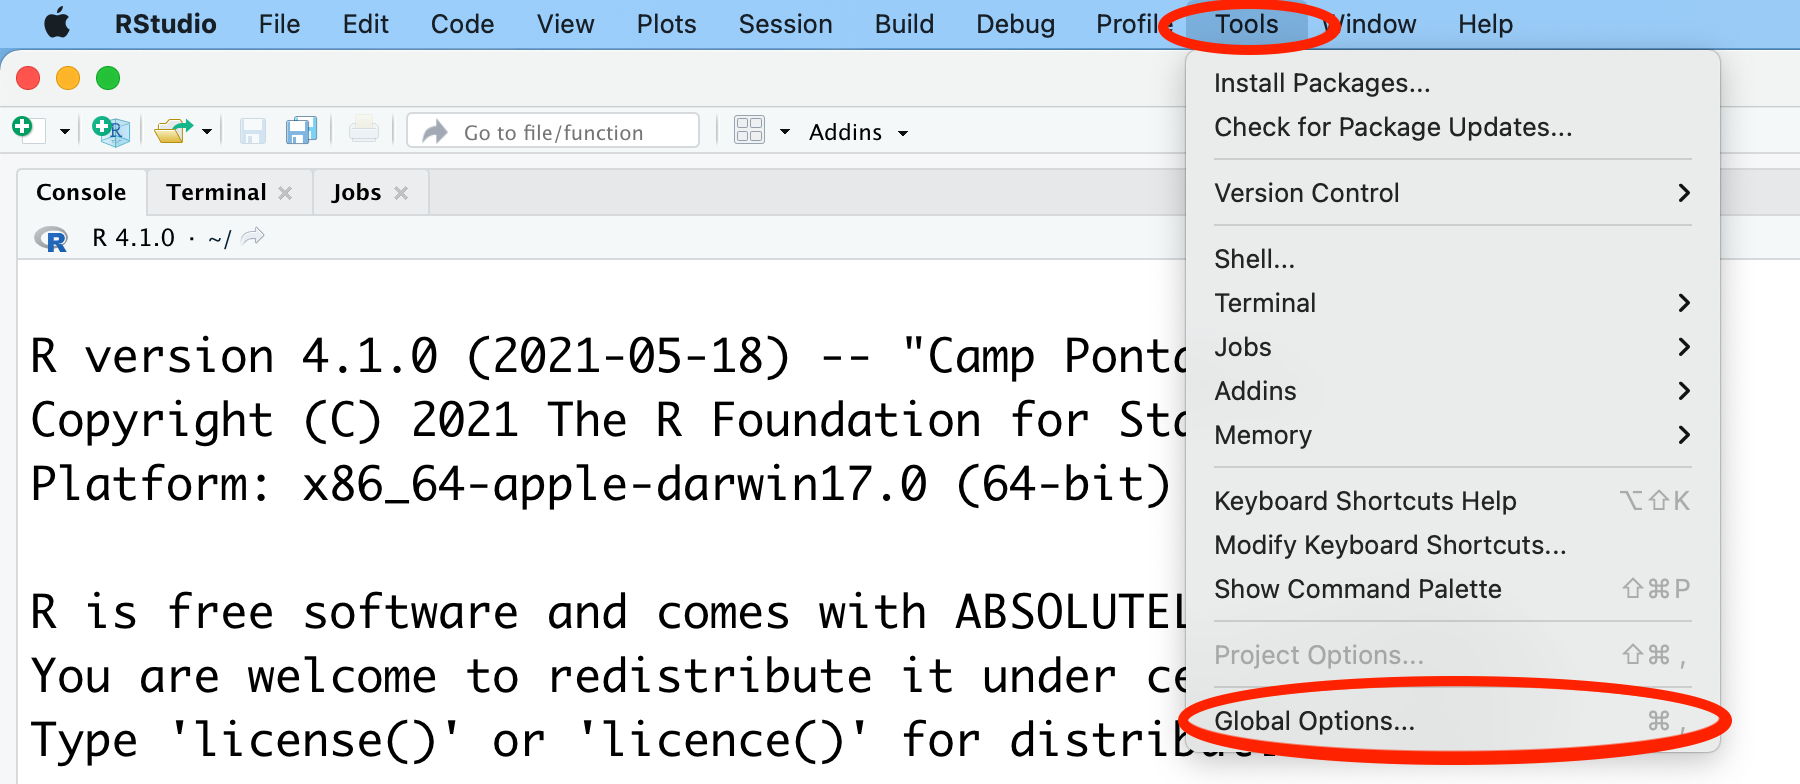1800x784 pixels.
Task: Close the Terminal tab
Action: (x=285, y=193)
